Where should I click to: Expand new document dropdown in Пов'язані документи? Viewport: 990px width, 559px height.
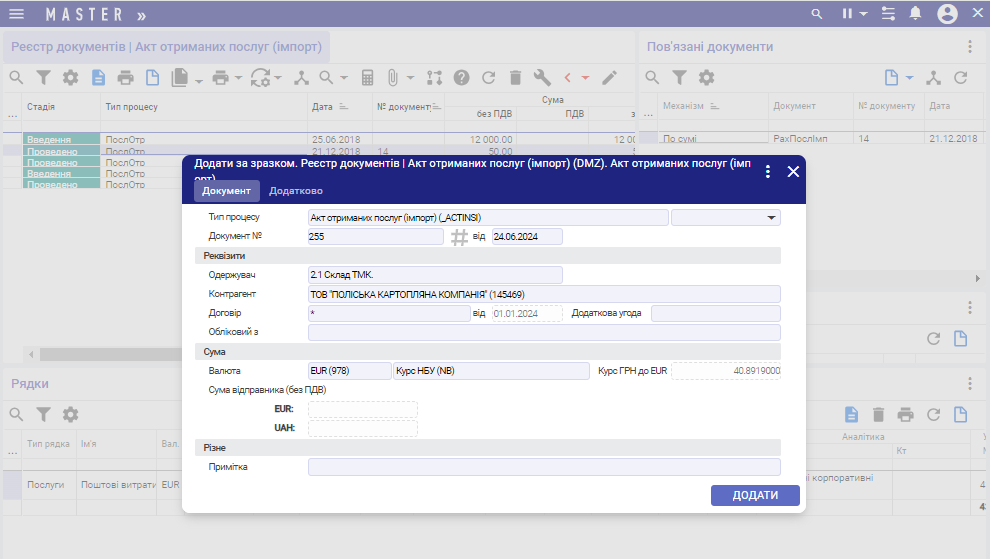(x=909, y=78)
